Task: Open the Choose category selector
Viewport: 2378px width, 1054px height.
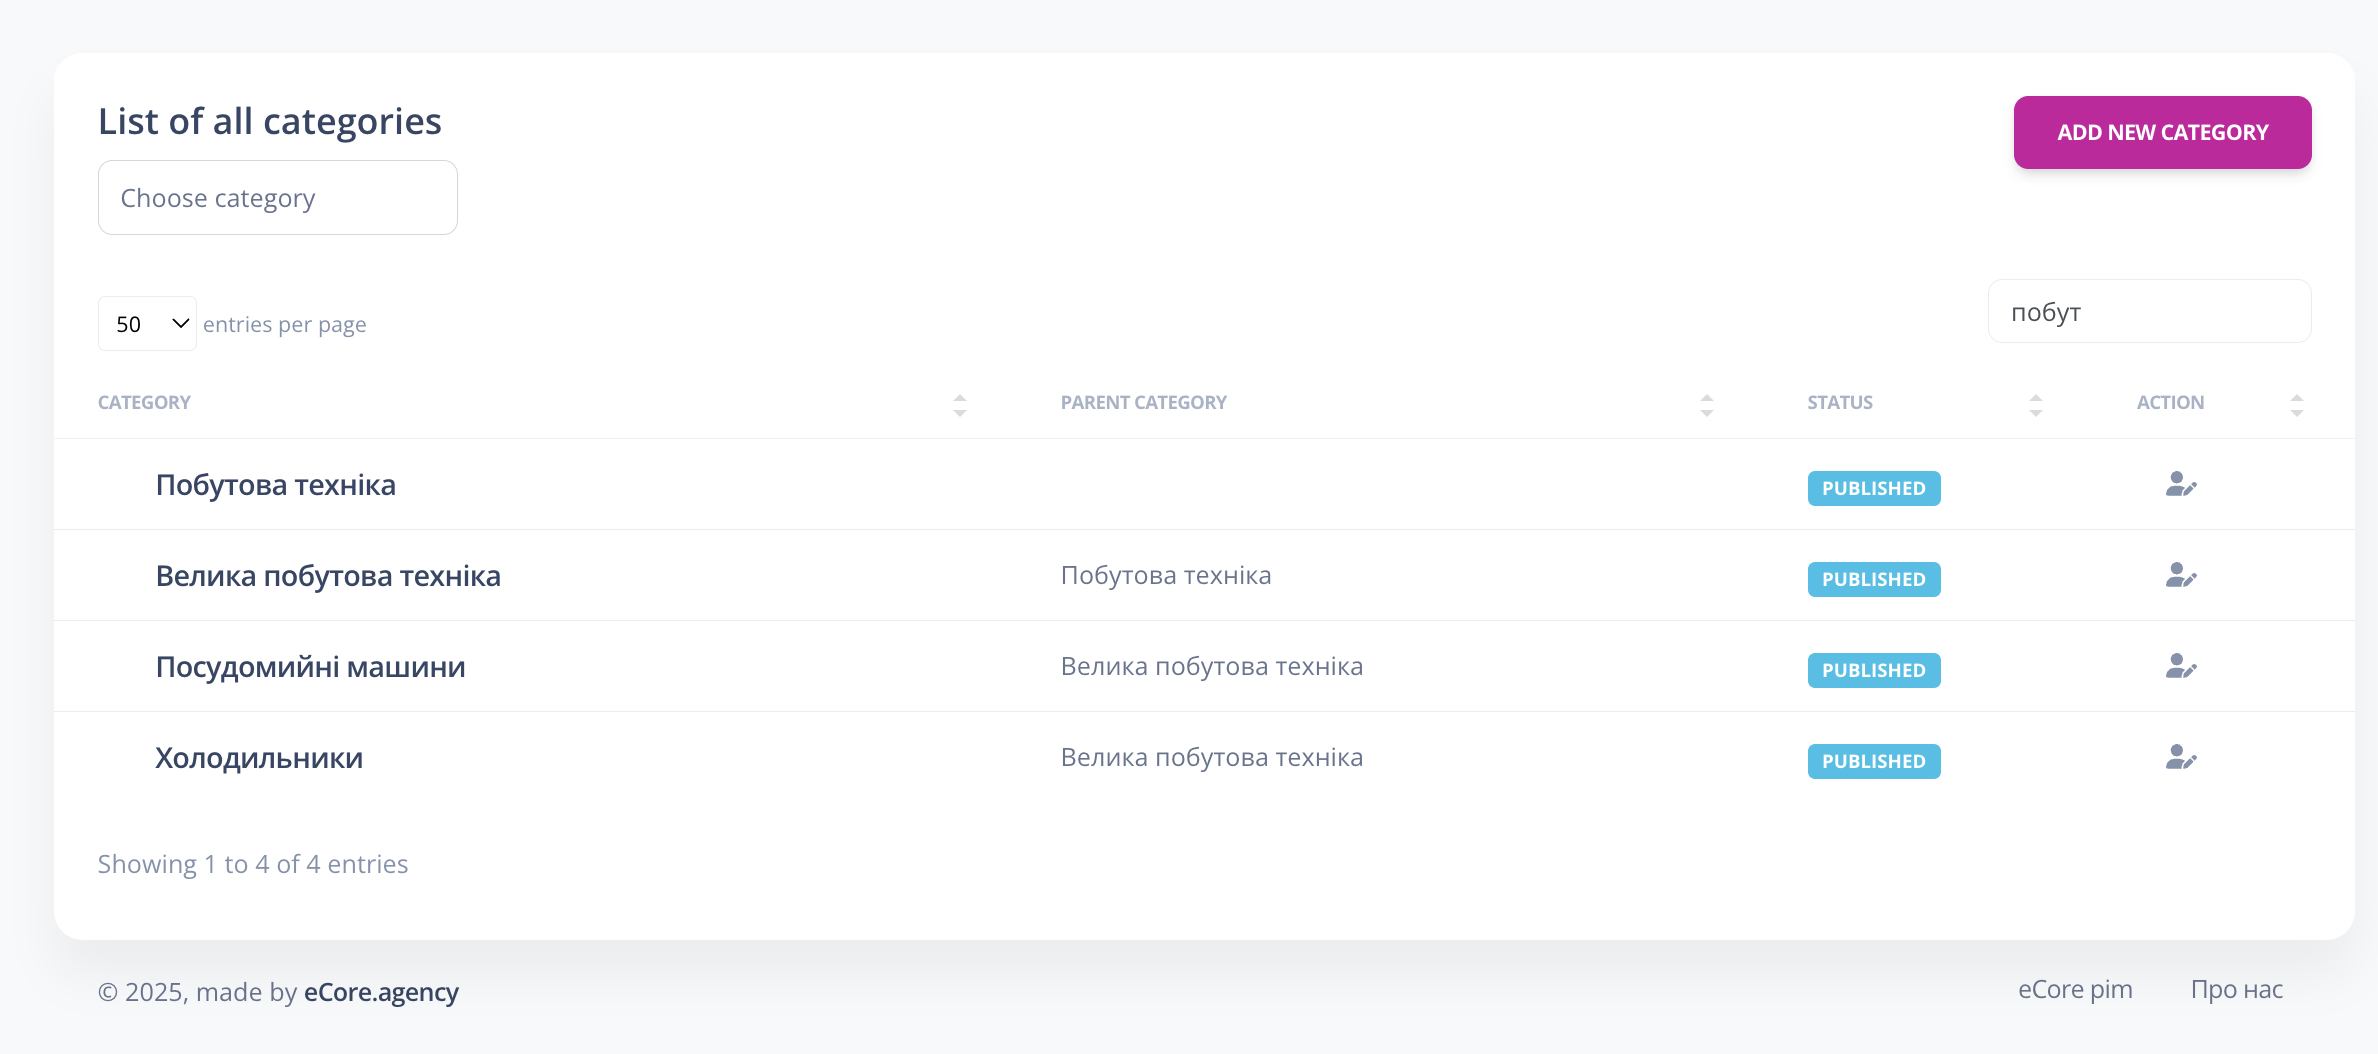Action: pyautogui.click(x=277, y=198)
